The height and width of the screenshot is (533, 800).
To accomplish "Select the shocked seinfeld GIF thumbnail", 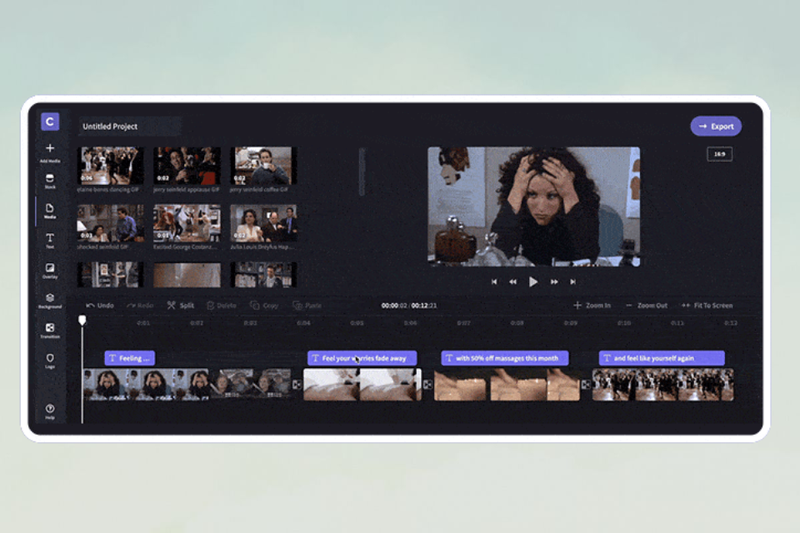I will pos(110,223).
